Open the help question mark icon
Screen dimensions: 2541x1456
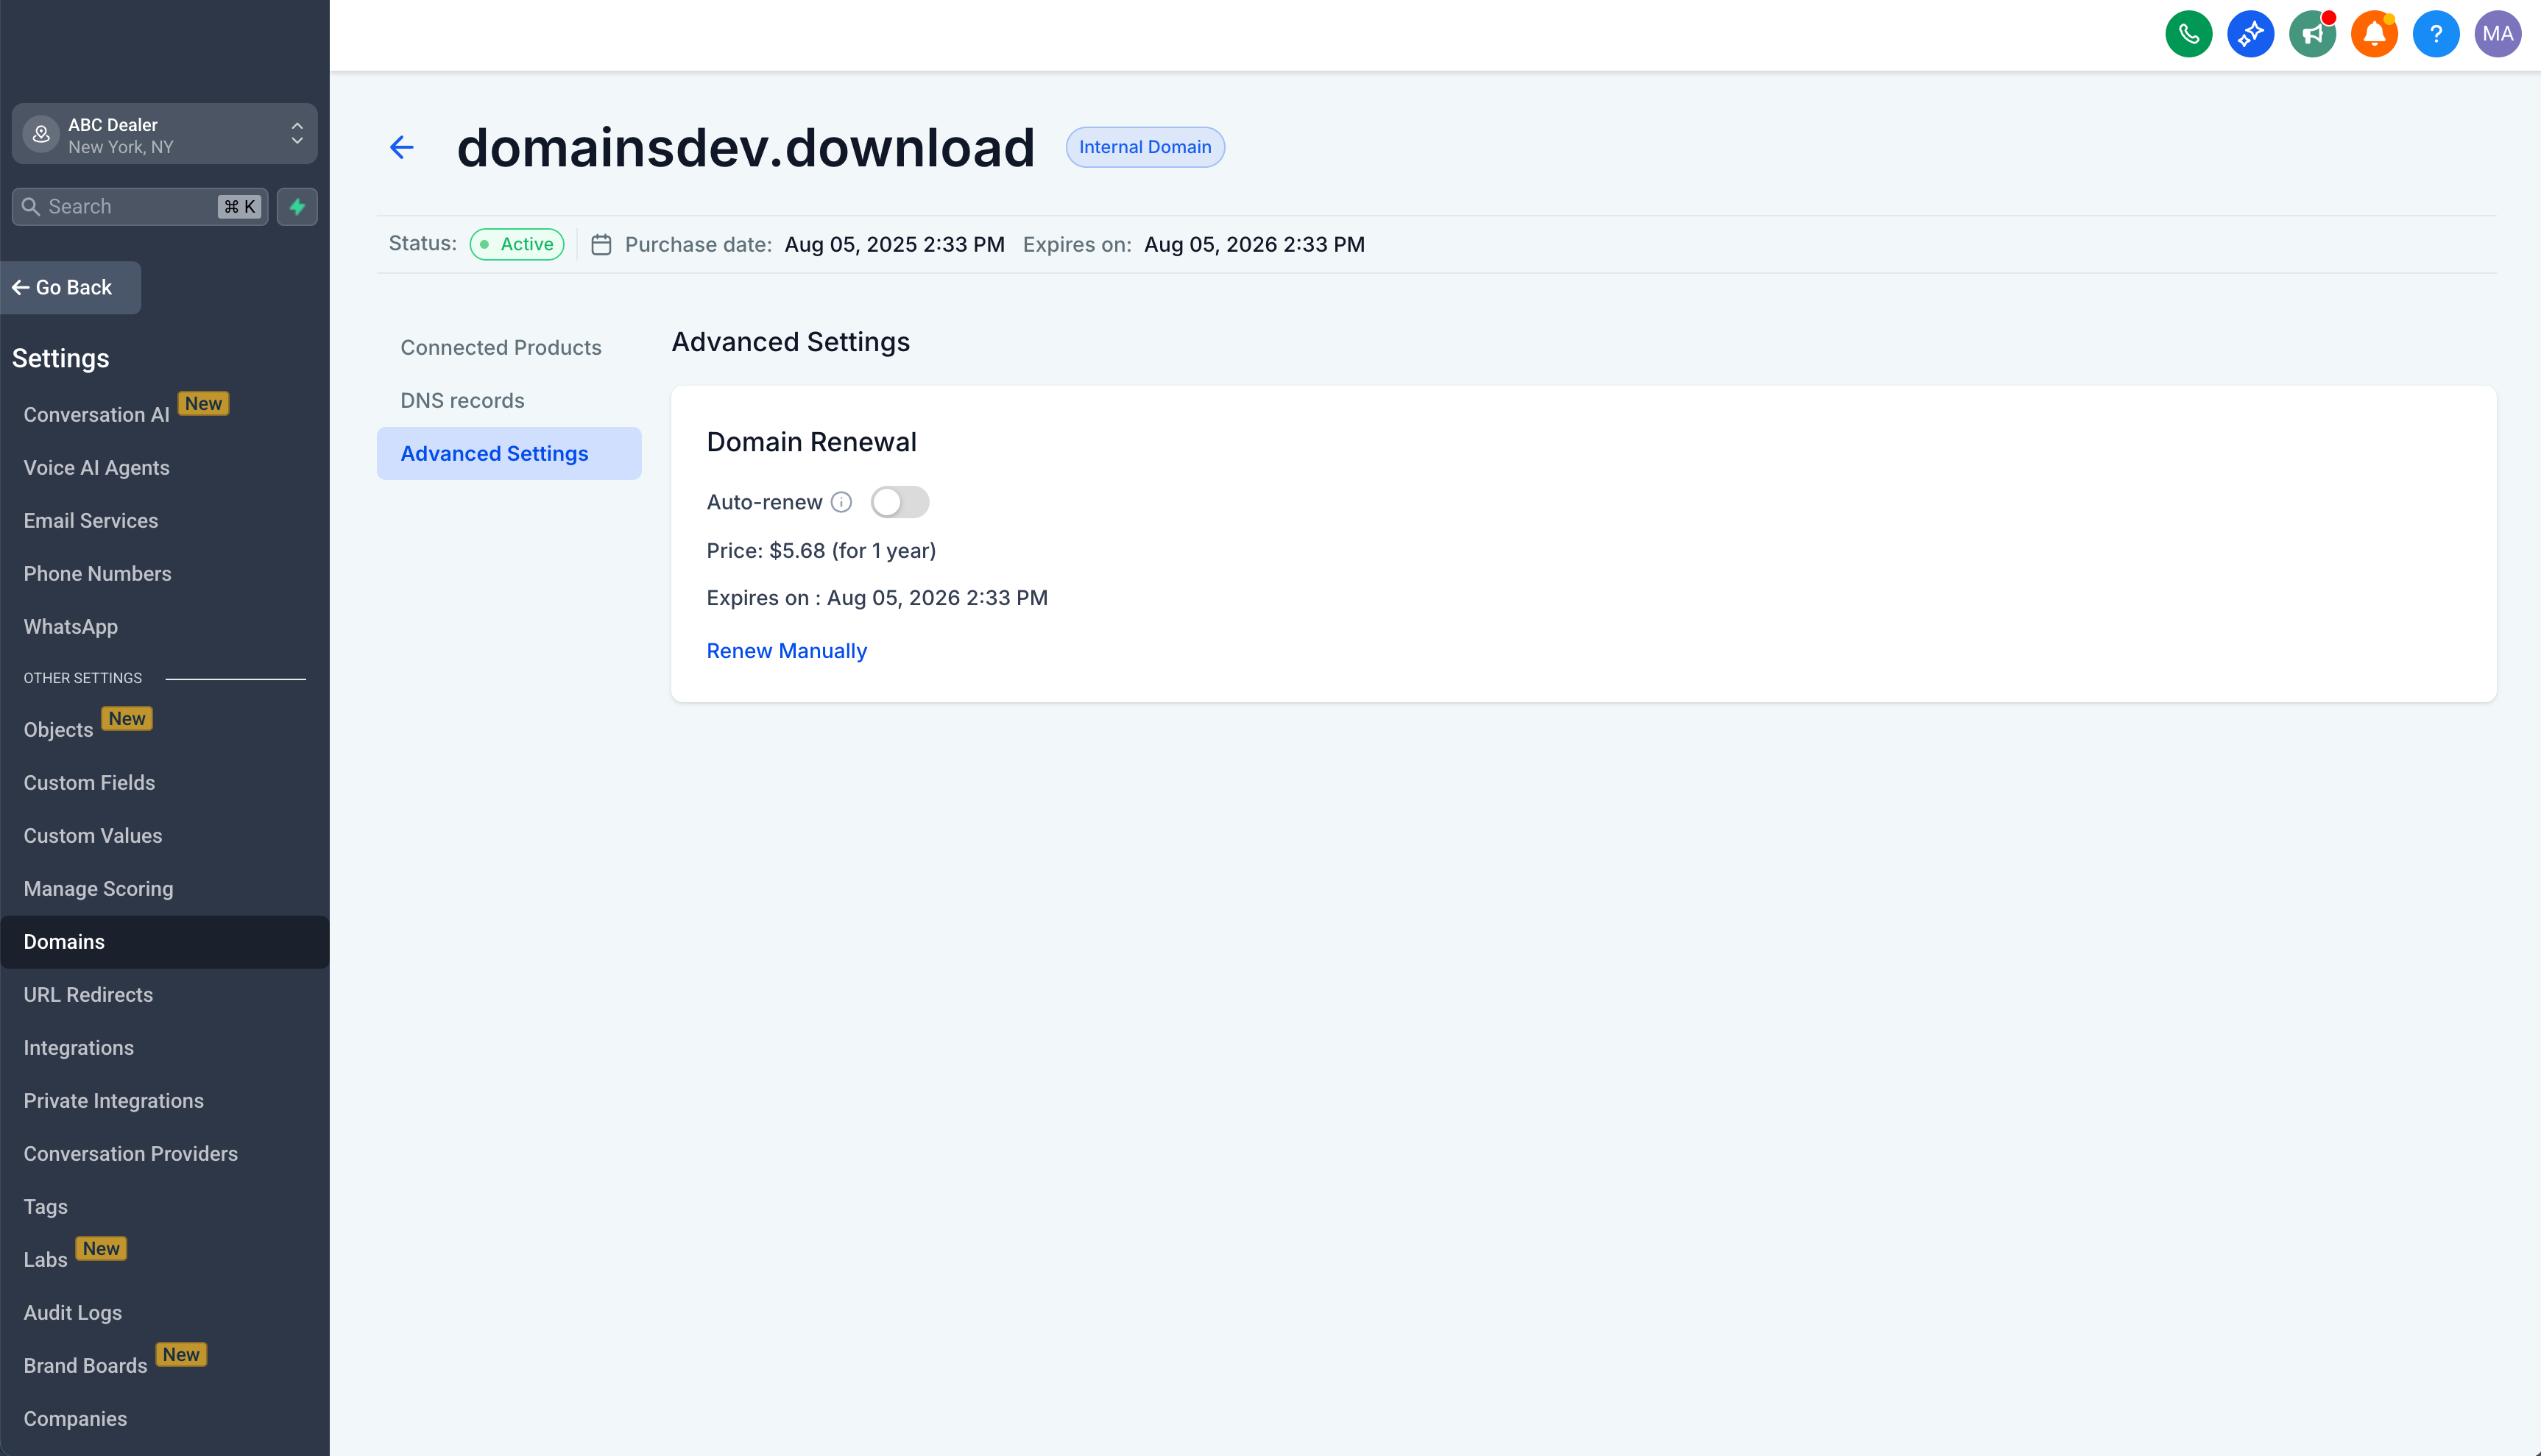(x=2436, y=33)
